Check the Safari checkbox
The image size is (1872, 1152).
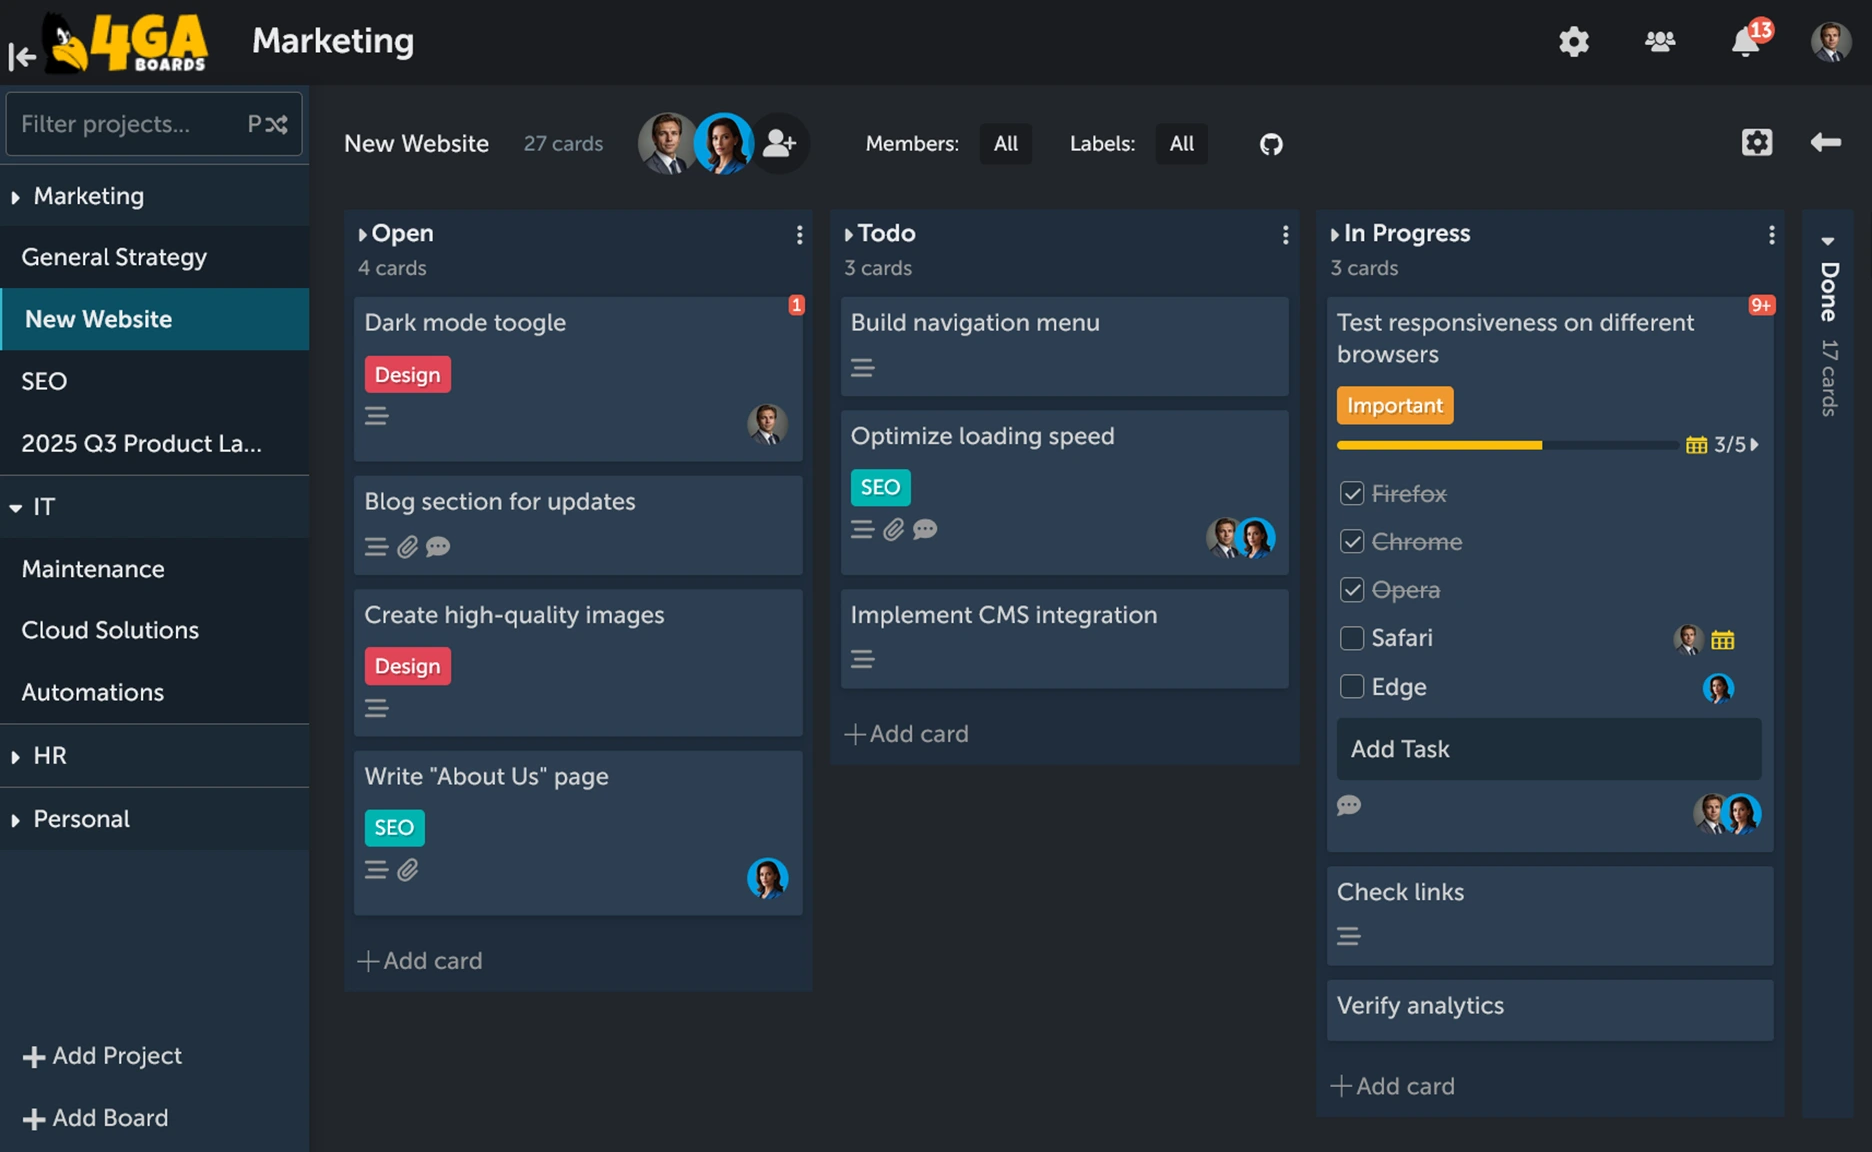(x=1352, y=638)
